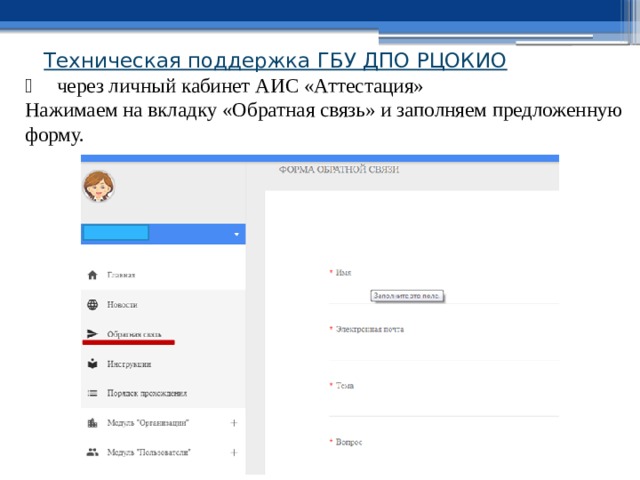
Task: Open the slide title link Техническая поддержка ГБУ ДПО РЦОКИО
Action: pyautogui.click(x=275, y=60)
